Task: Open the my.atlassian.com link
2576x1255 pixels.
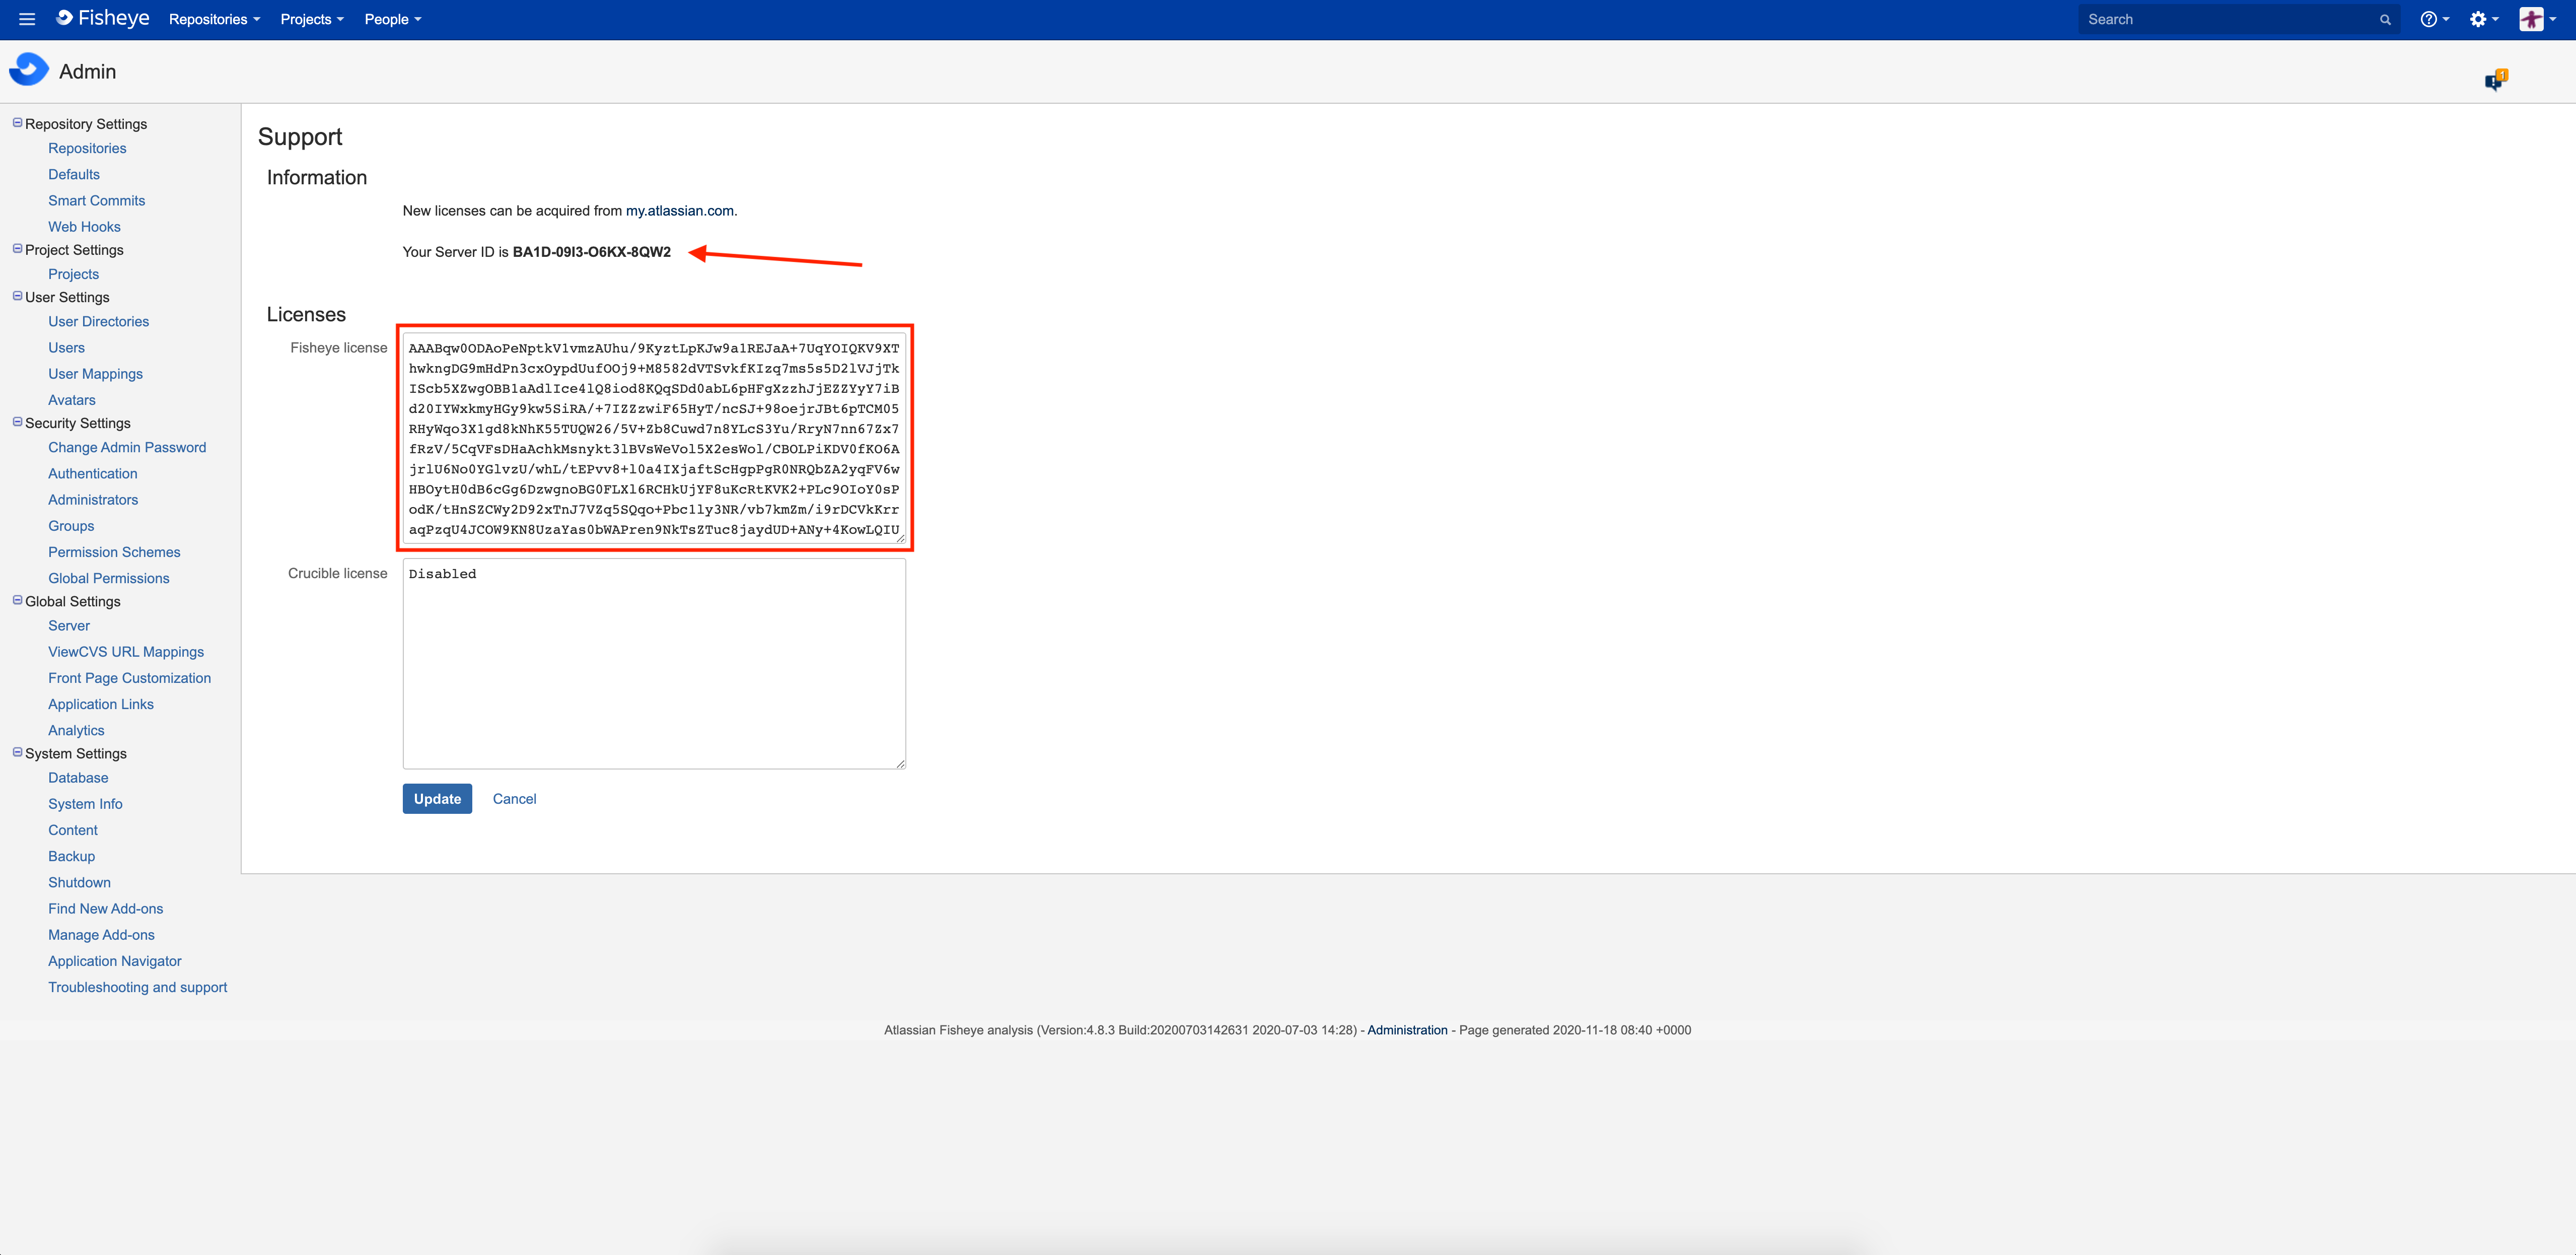Action: (x=679, y=211)
